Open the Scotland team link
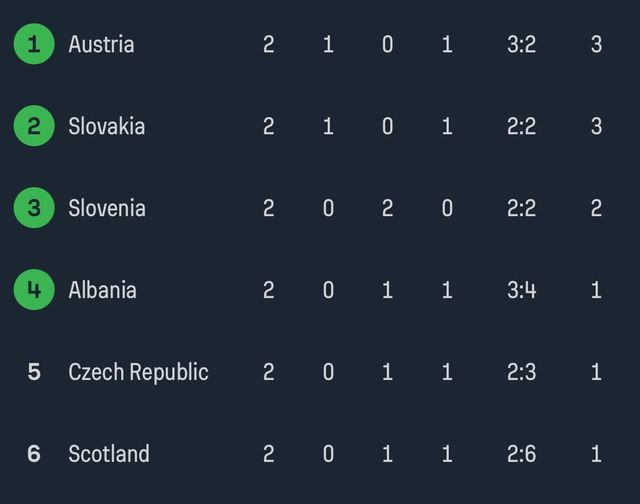The width and height of the screenshot is (640, 504). [x=109, y=454]
